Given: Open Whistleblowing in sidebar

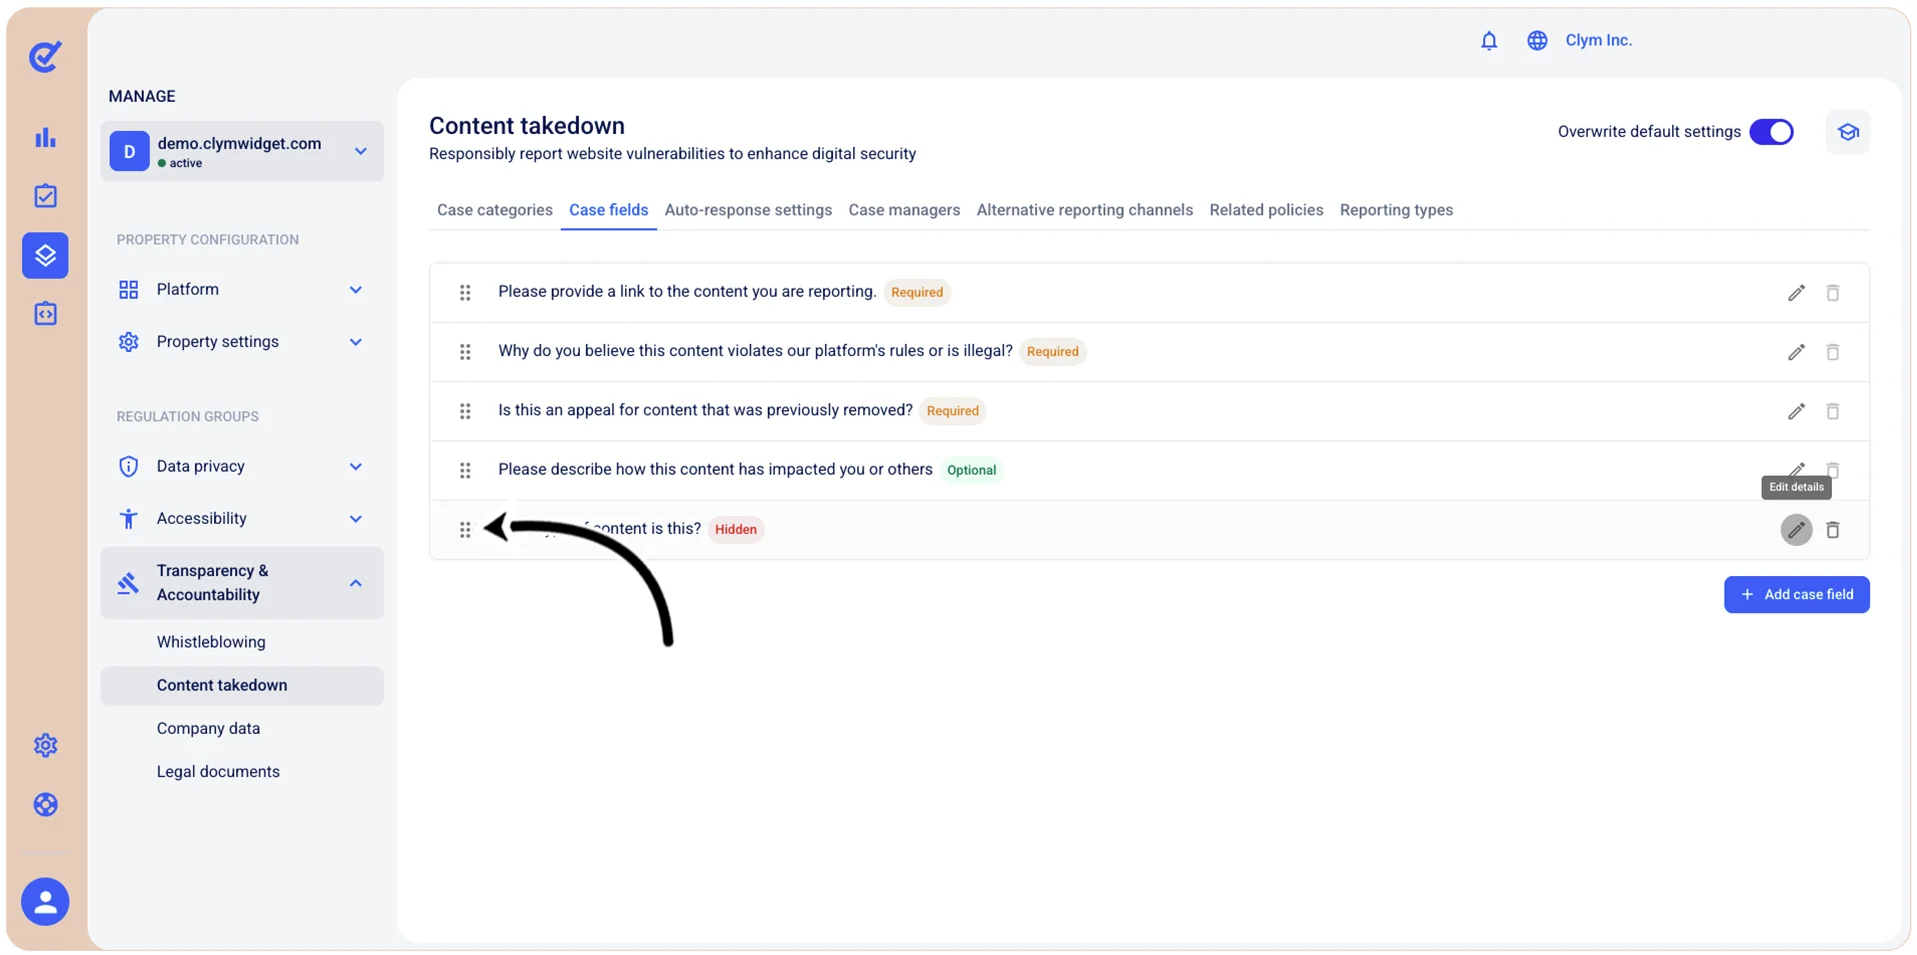Looking at the screenshot, I should pyautogui.click(x=211, y=642).
